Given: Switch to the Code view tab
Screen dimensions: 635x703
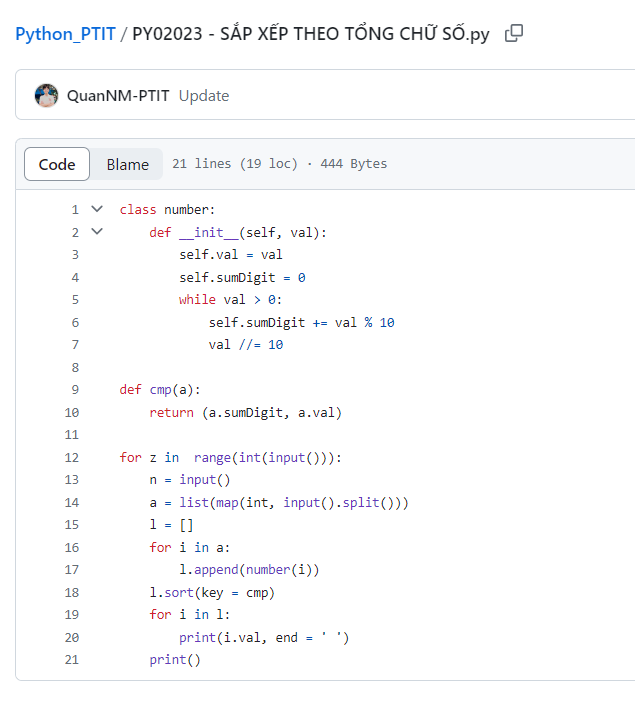Looking at the screenshot, I should pyautogui.click(x=57, y=164).
